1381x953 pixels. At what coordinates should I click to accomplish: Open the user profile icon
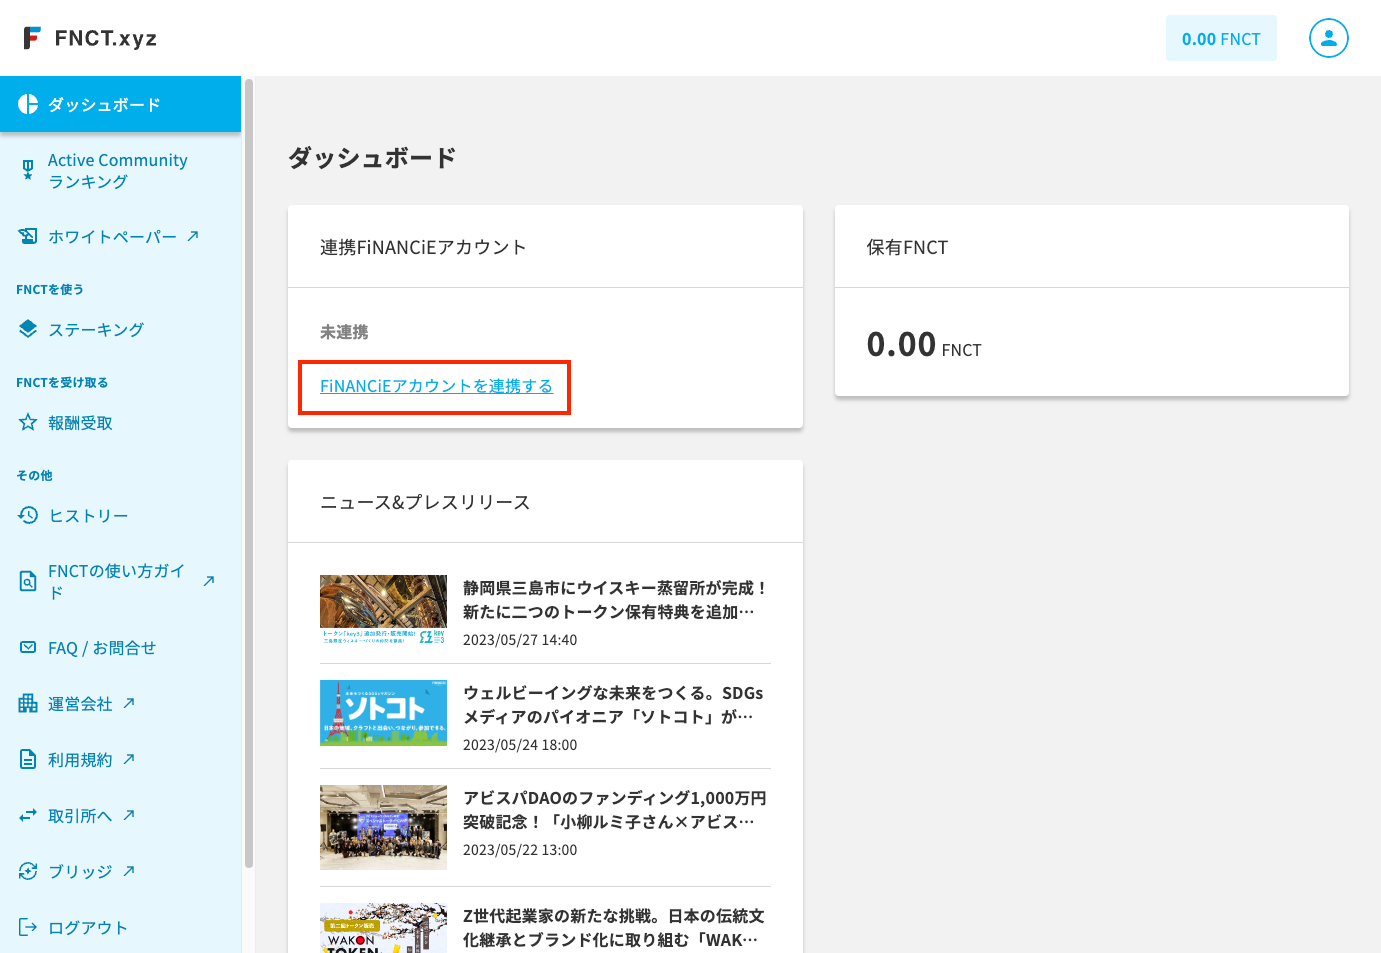(1328, 38)
